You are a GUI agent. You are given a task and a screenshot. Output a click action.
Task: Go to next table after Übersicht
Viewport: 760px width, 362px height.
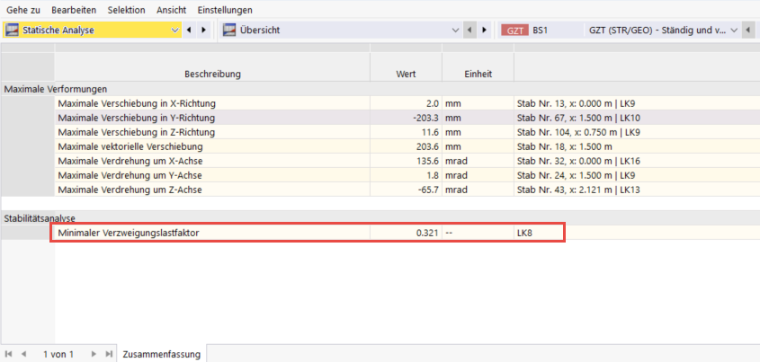tap(483, 30)
